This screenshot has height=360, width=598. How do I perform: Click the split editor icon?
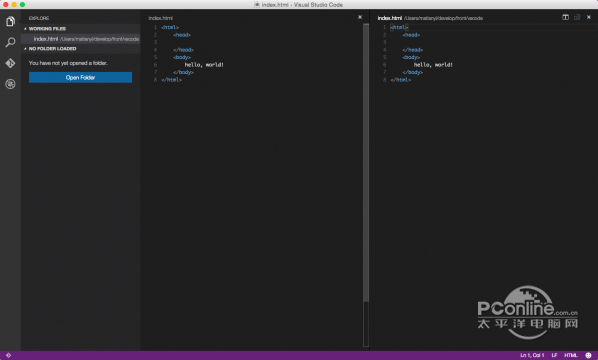(565, 17)
